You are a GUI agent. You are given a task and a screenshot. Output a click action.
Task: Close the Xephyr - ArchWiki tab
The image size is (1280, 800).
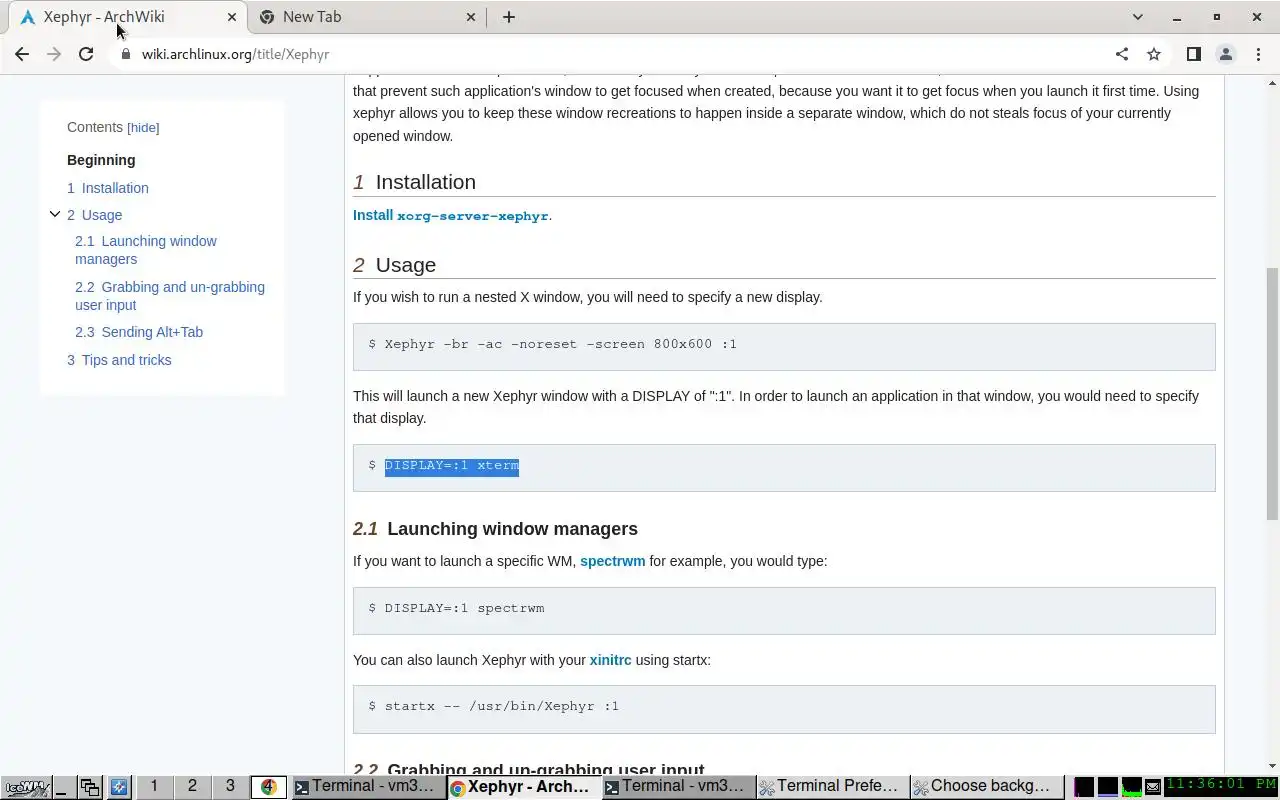coord(232,17)
